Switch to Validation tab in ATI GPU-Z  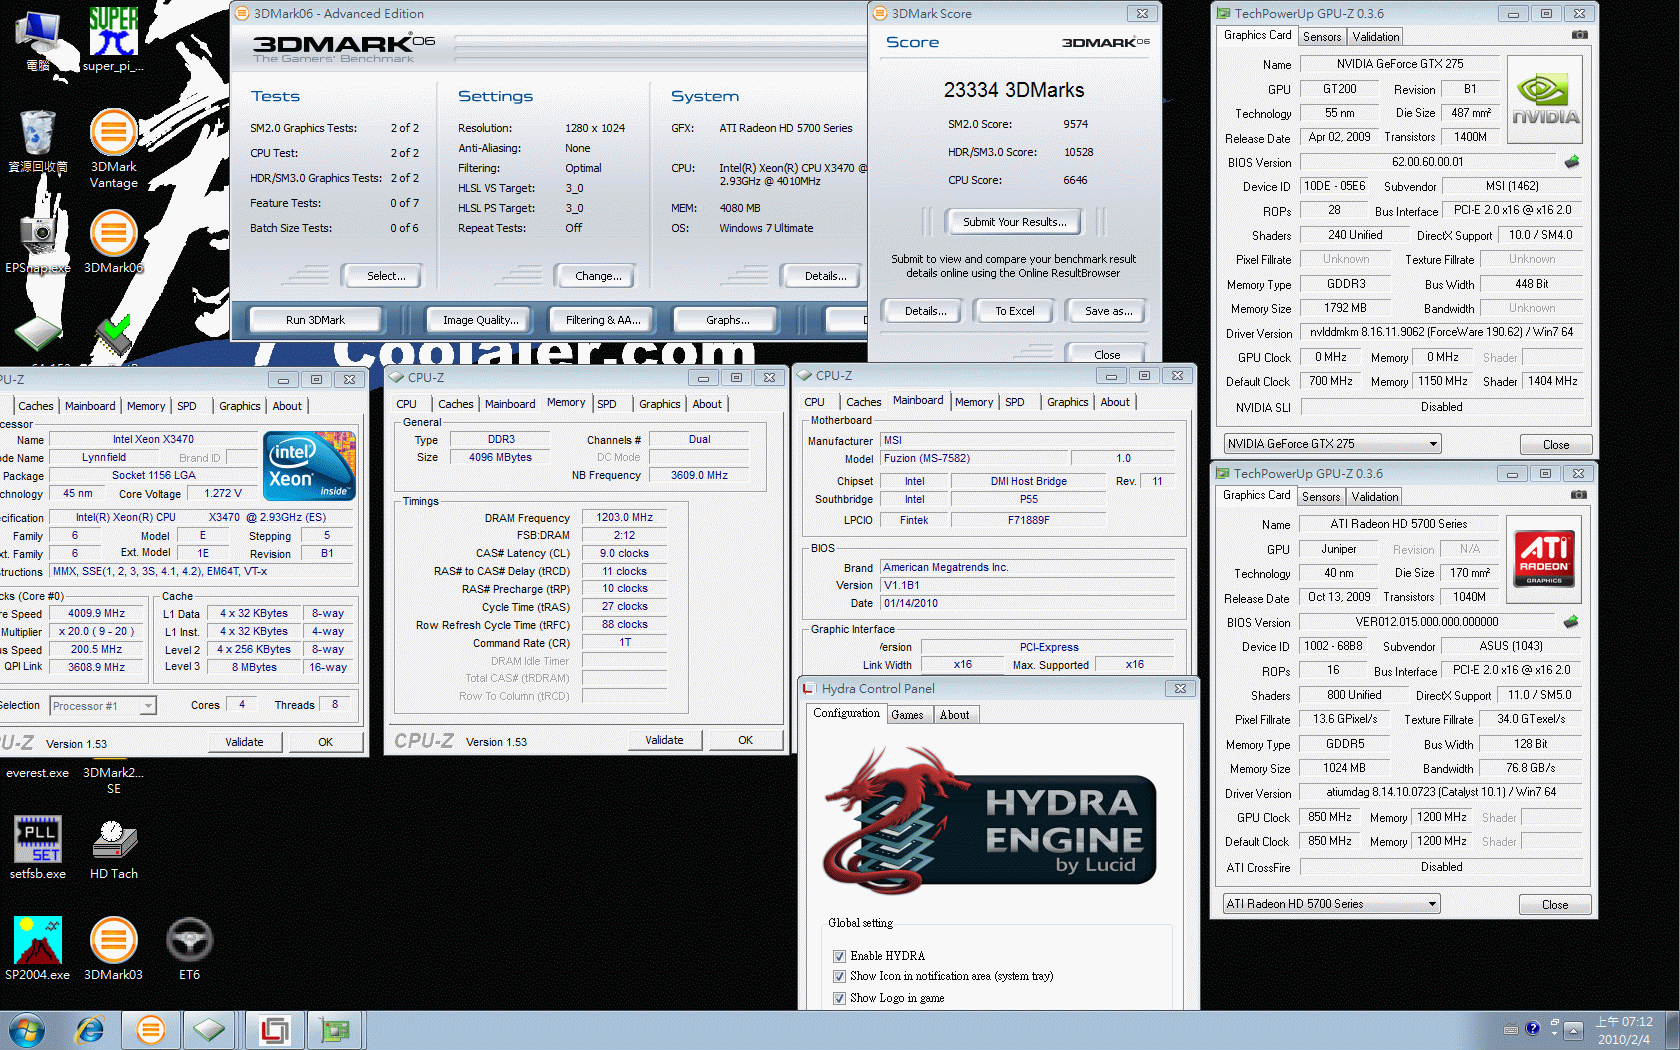[1375, 497]
